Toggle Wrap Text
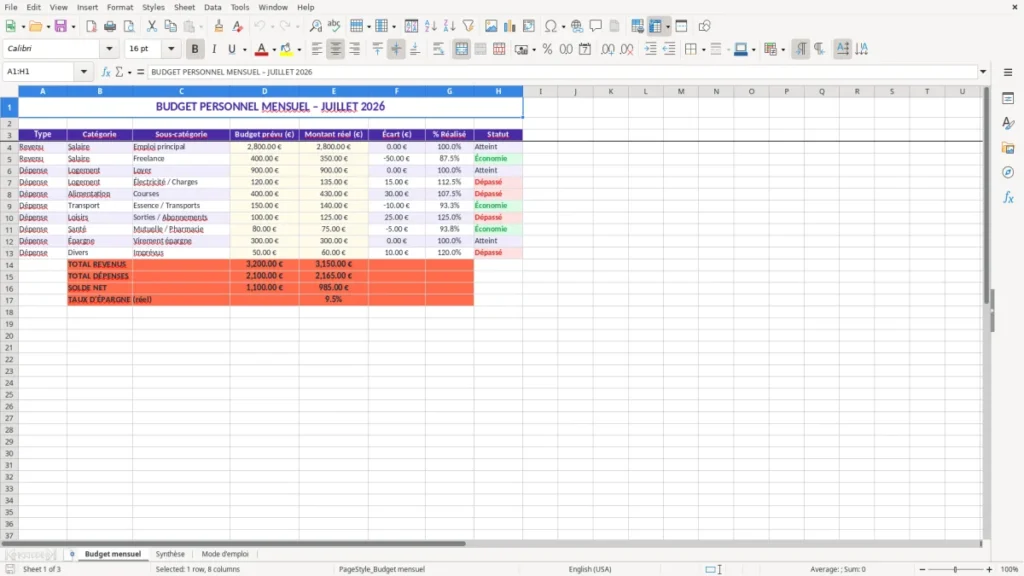 438,49
